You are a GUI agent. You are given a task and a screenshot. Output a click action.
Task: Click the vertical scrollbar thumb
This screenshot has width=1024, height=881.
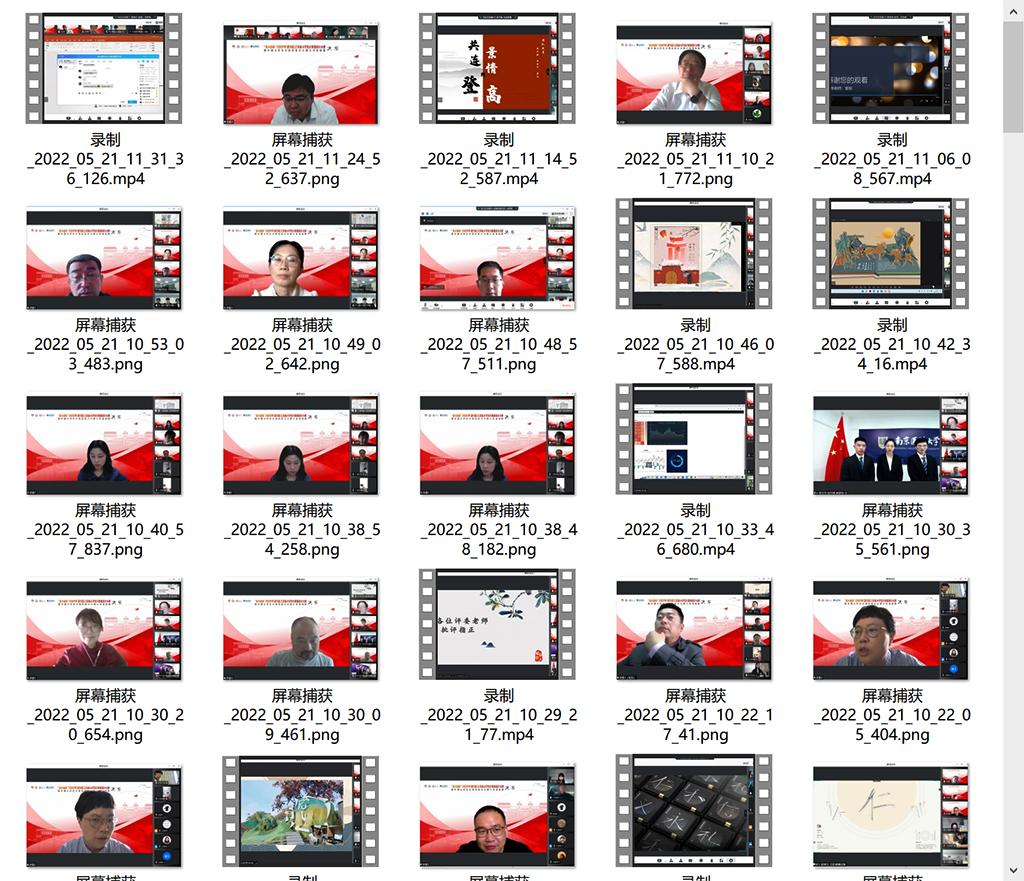(1012, 75)
